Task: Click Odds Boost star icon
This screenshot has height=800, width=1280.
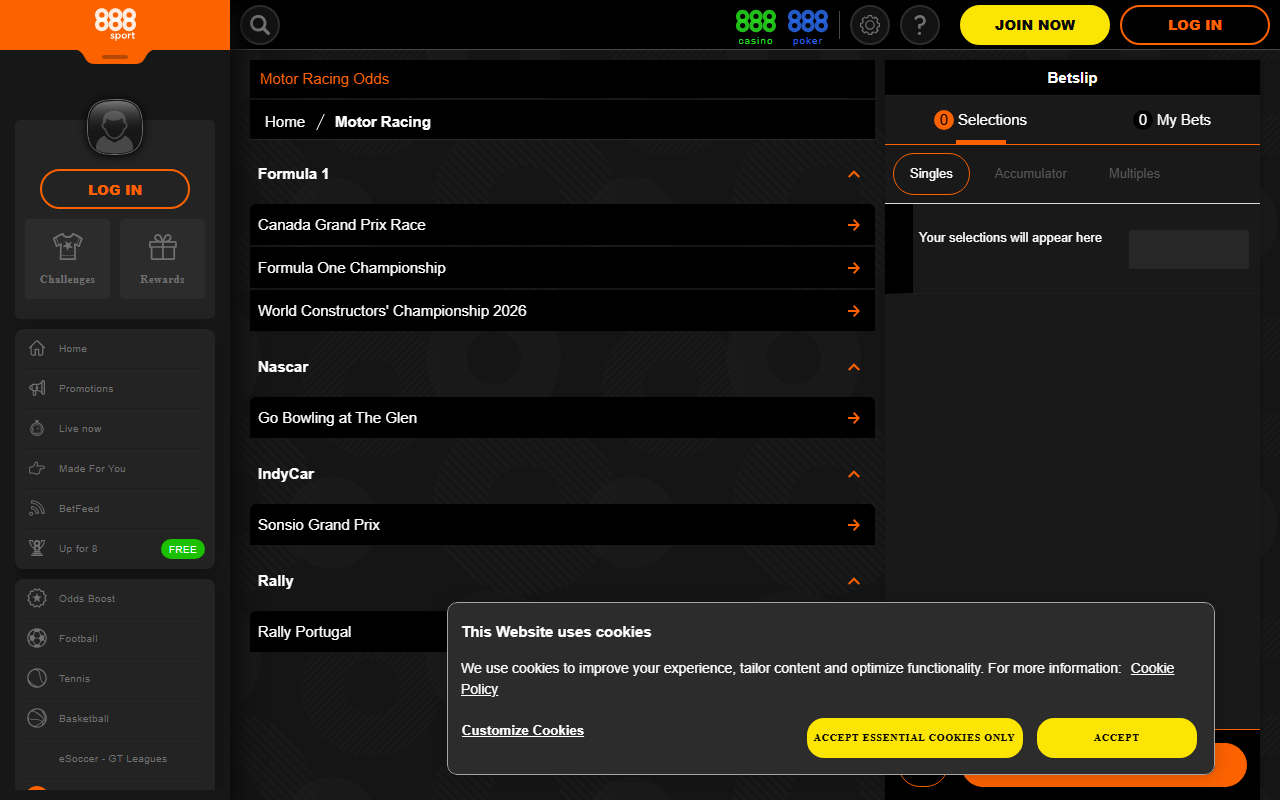Action: pyautogui.click(x=37, y=599)
